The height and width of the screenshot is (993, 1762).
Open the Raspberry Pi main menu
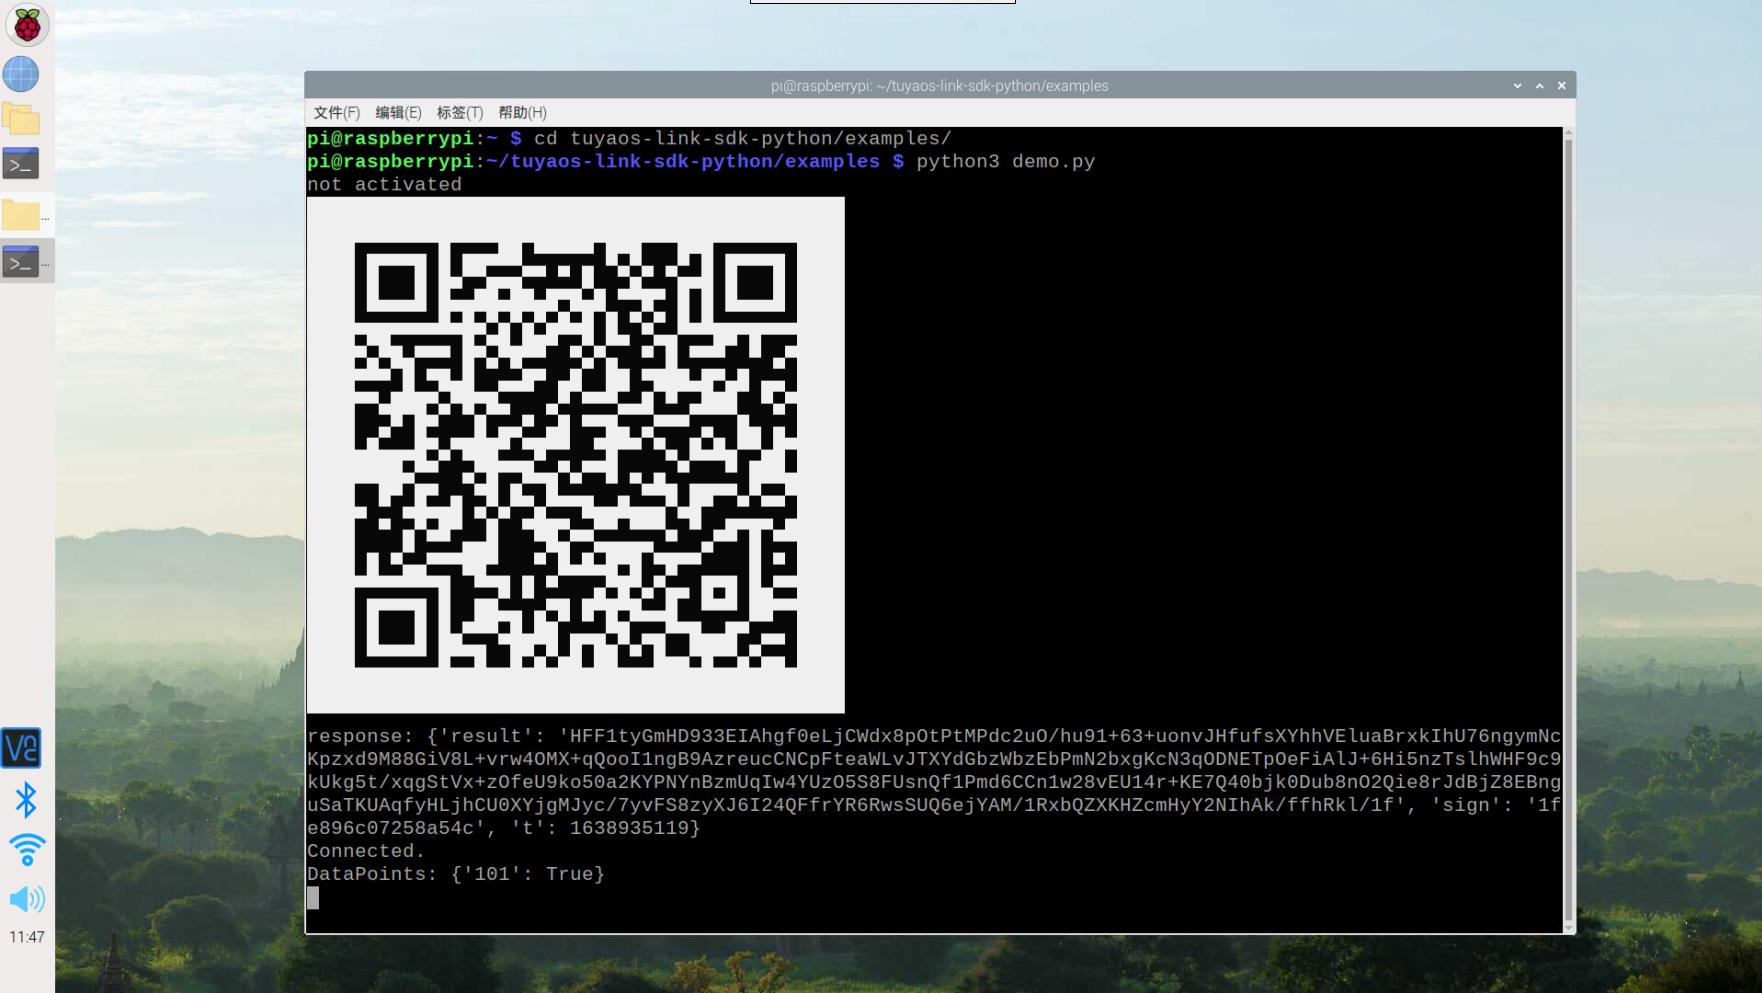coord(27,25)
